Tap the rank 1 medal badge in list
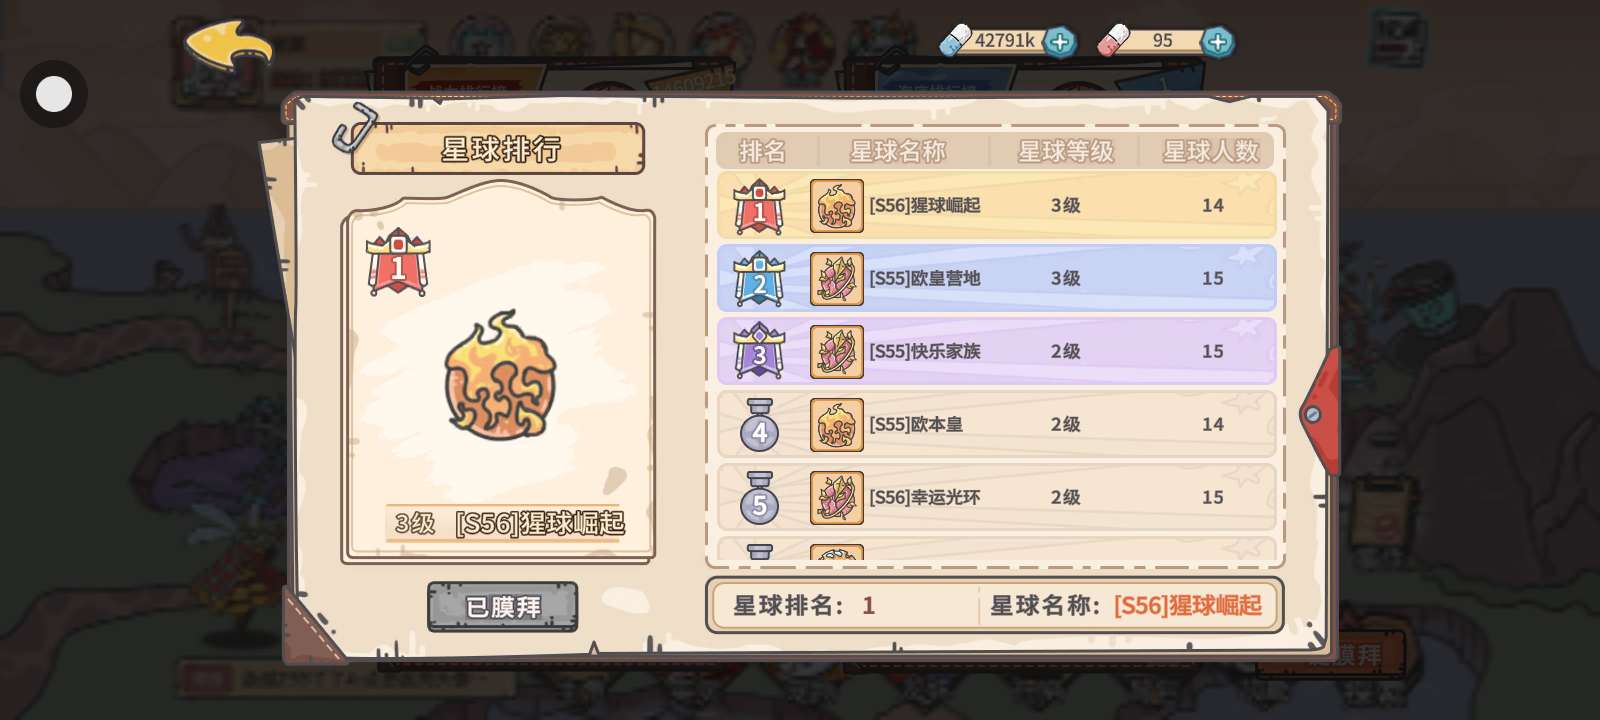 pos(759,207)
